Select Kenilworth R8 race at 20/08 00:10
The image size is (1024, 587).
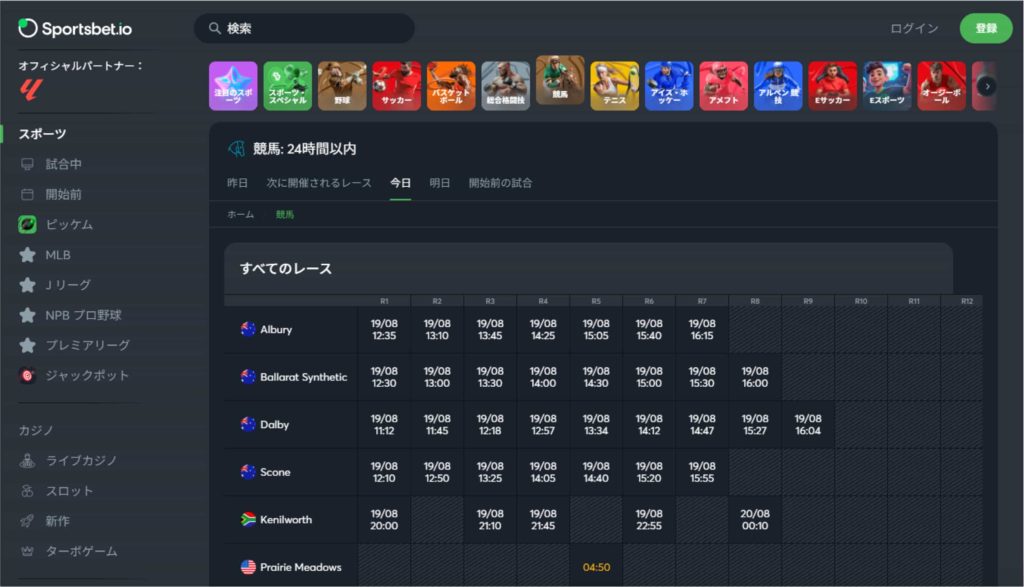tap(755, 520)
